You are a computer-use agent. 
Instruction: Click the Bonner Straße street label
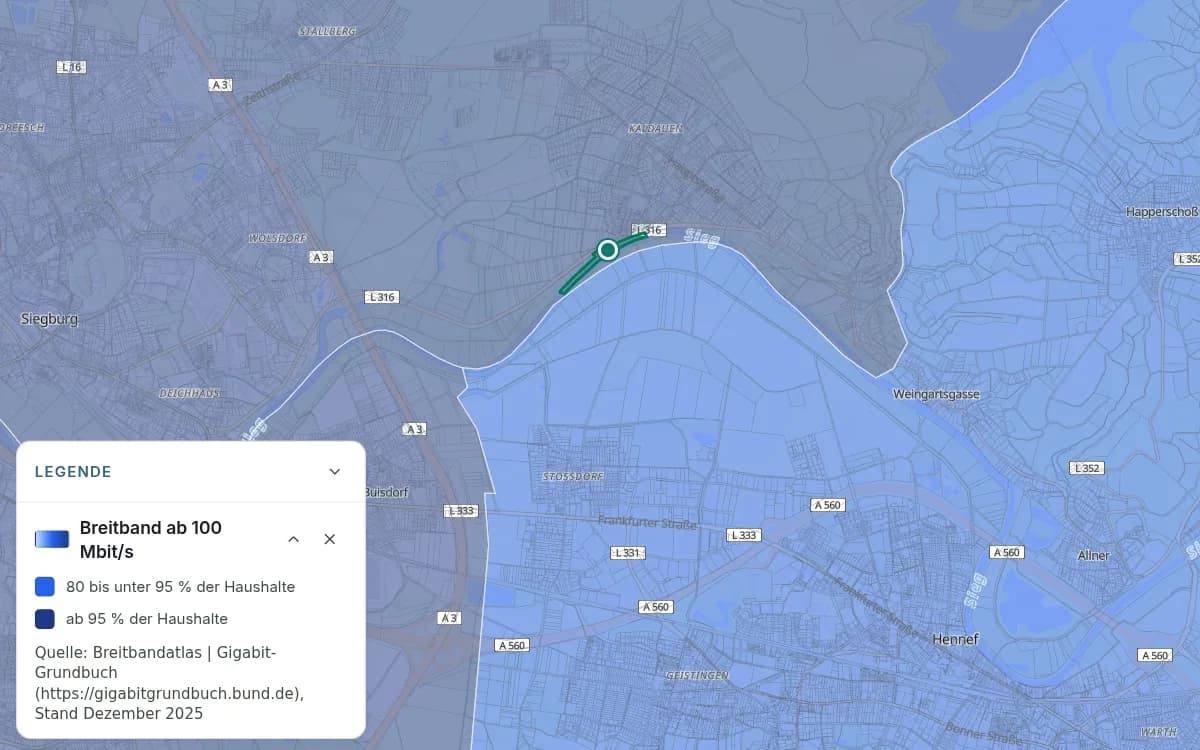coord(984,732)
